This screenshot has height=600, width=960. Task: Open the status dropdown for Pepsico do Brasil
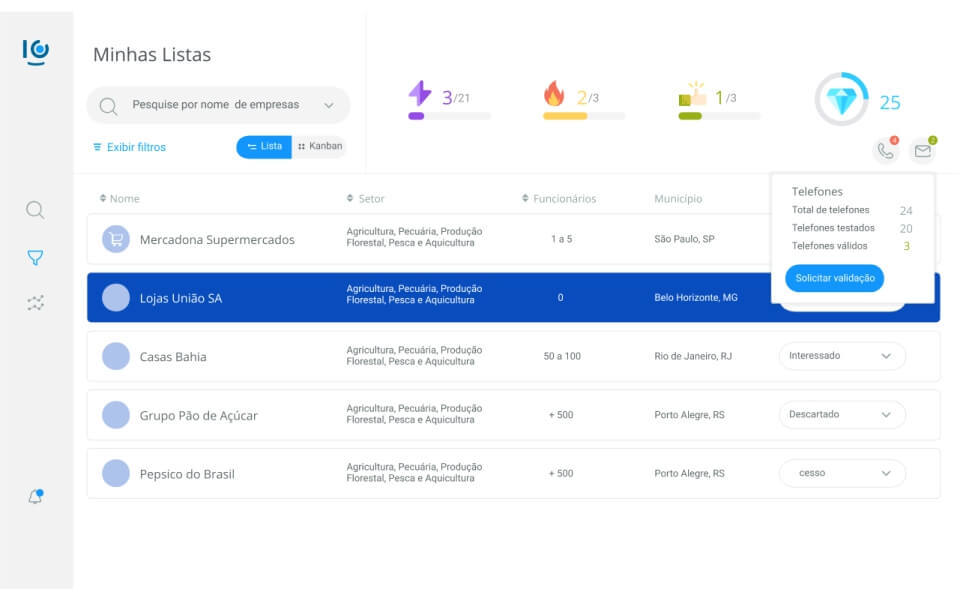pyautogui.click(x=842, y=473)
